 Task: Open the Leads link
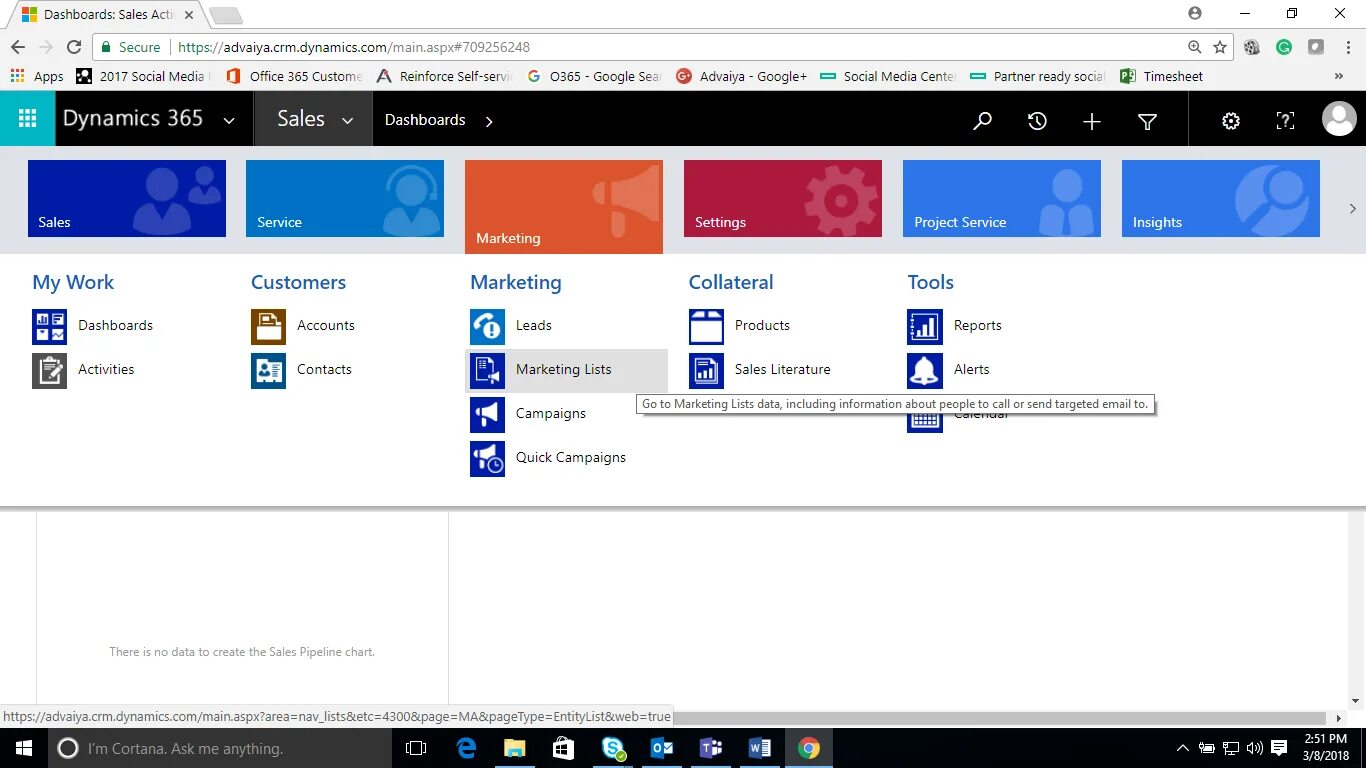click(x=534, y=325)
